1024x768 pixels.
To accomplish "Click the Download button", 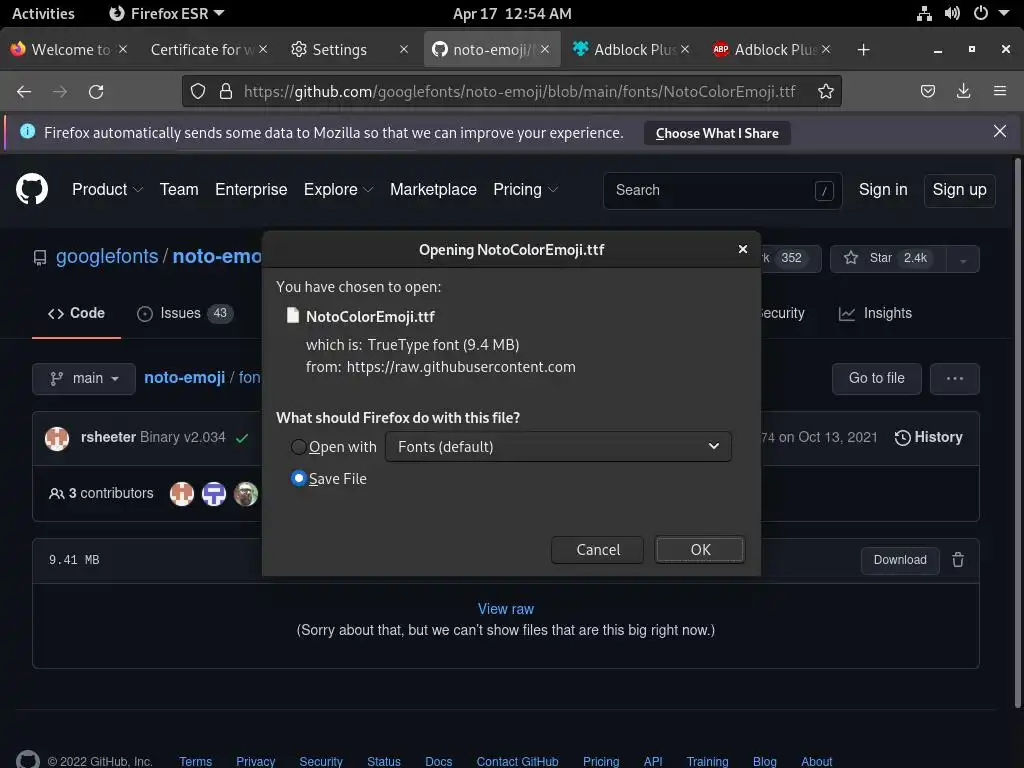I will point(900,560).
